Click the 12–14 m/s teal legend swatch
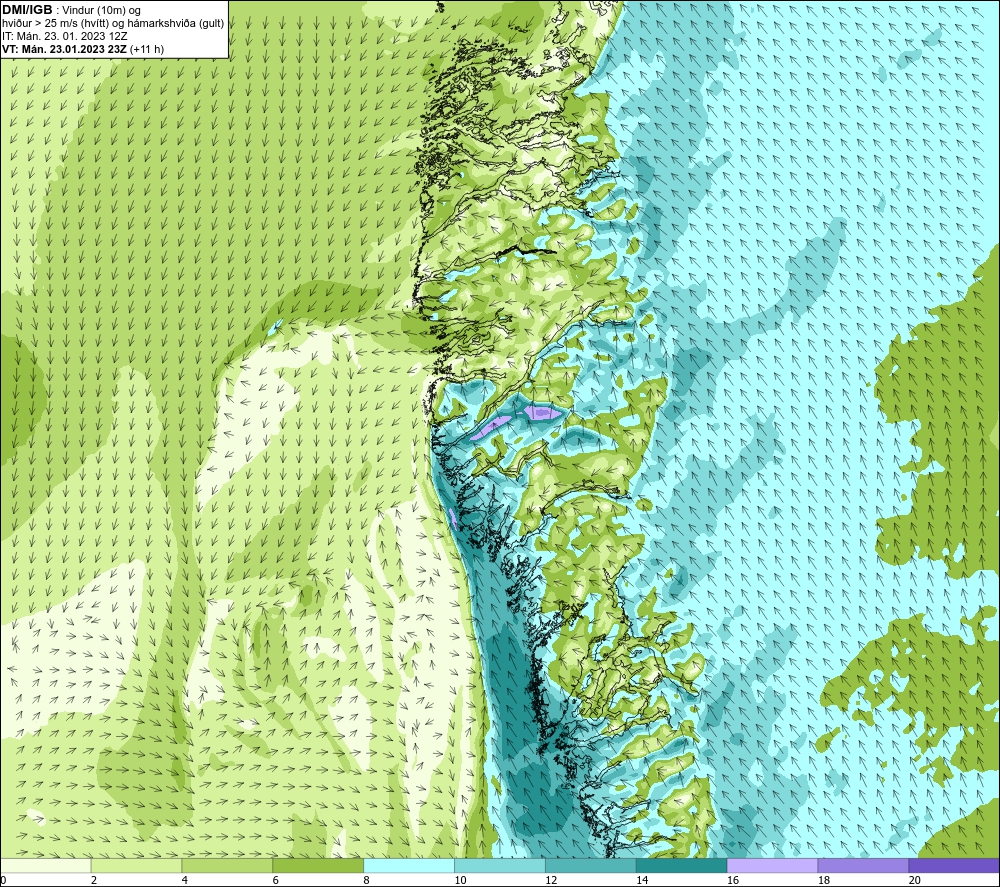 pyautogui.click(x=591, y=866)
